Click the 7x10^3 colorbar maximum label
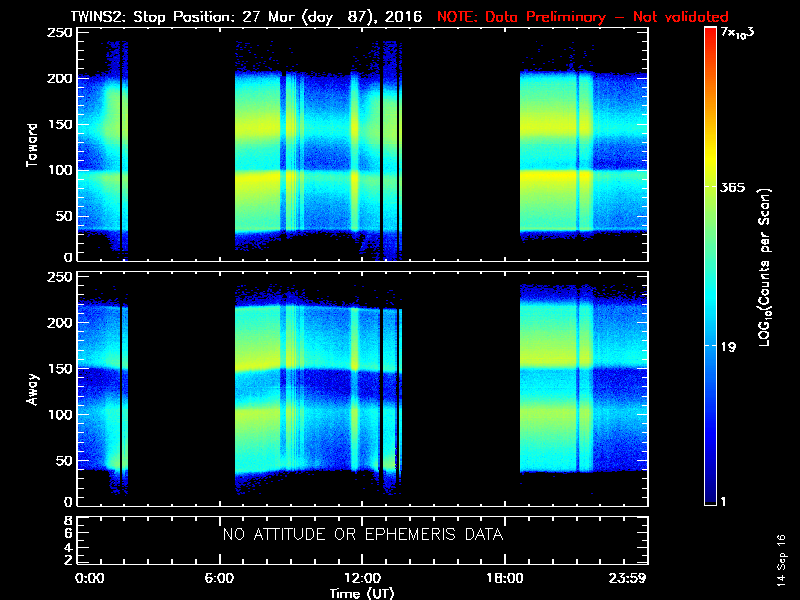This screenshot has height=600, width=800. click(737, 33)
